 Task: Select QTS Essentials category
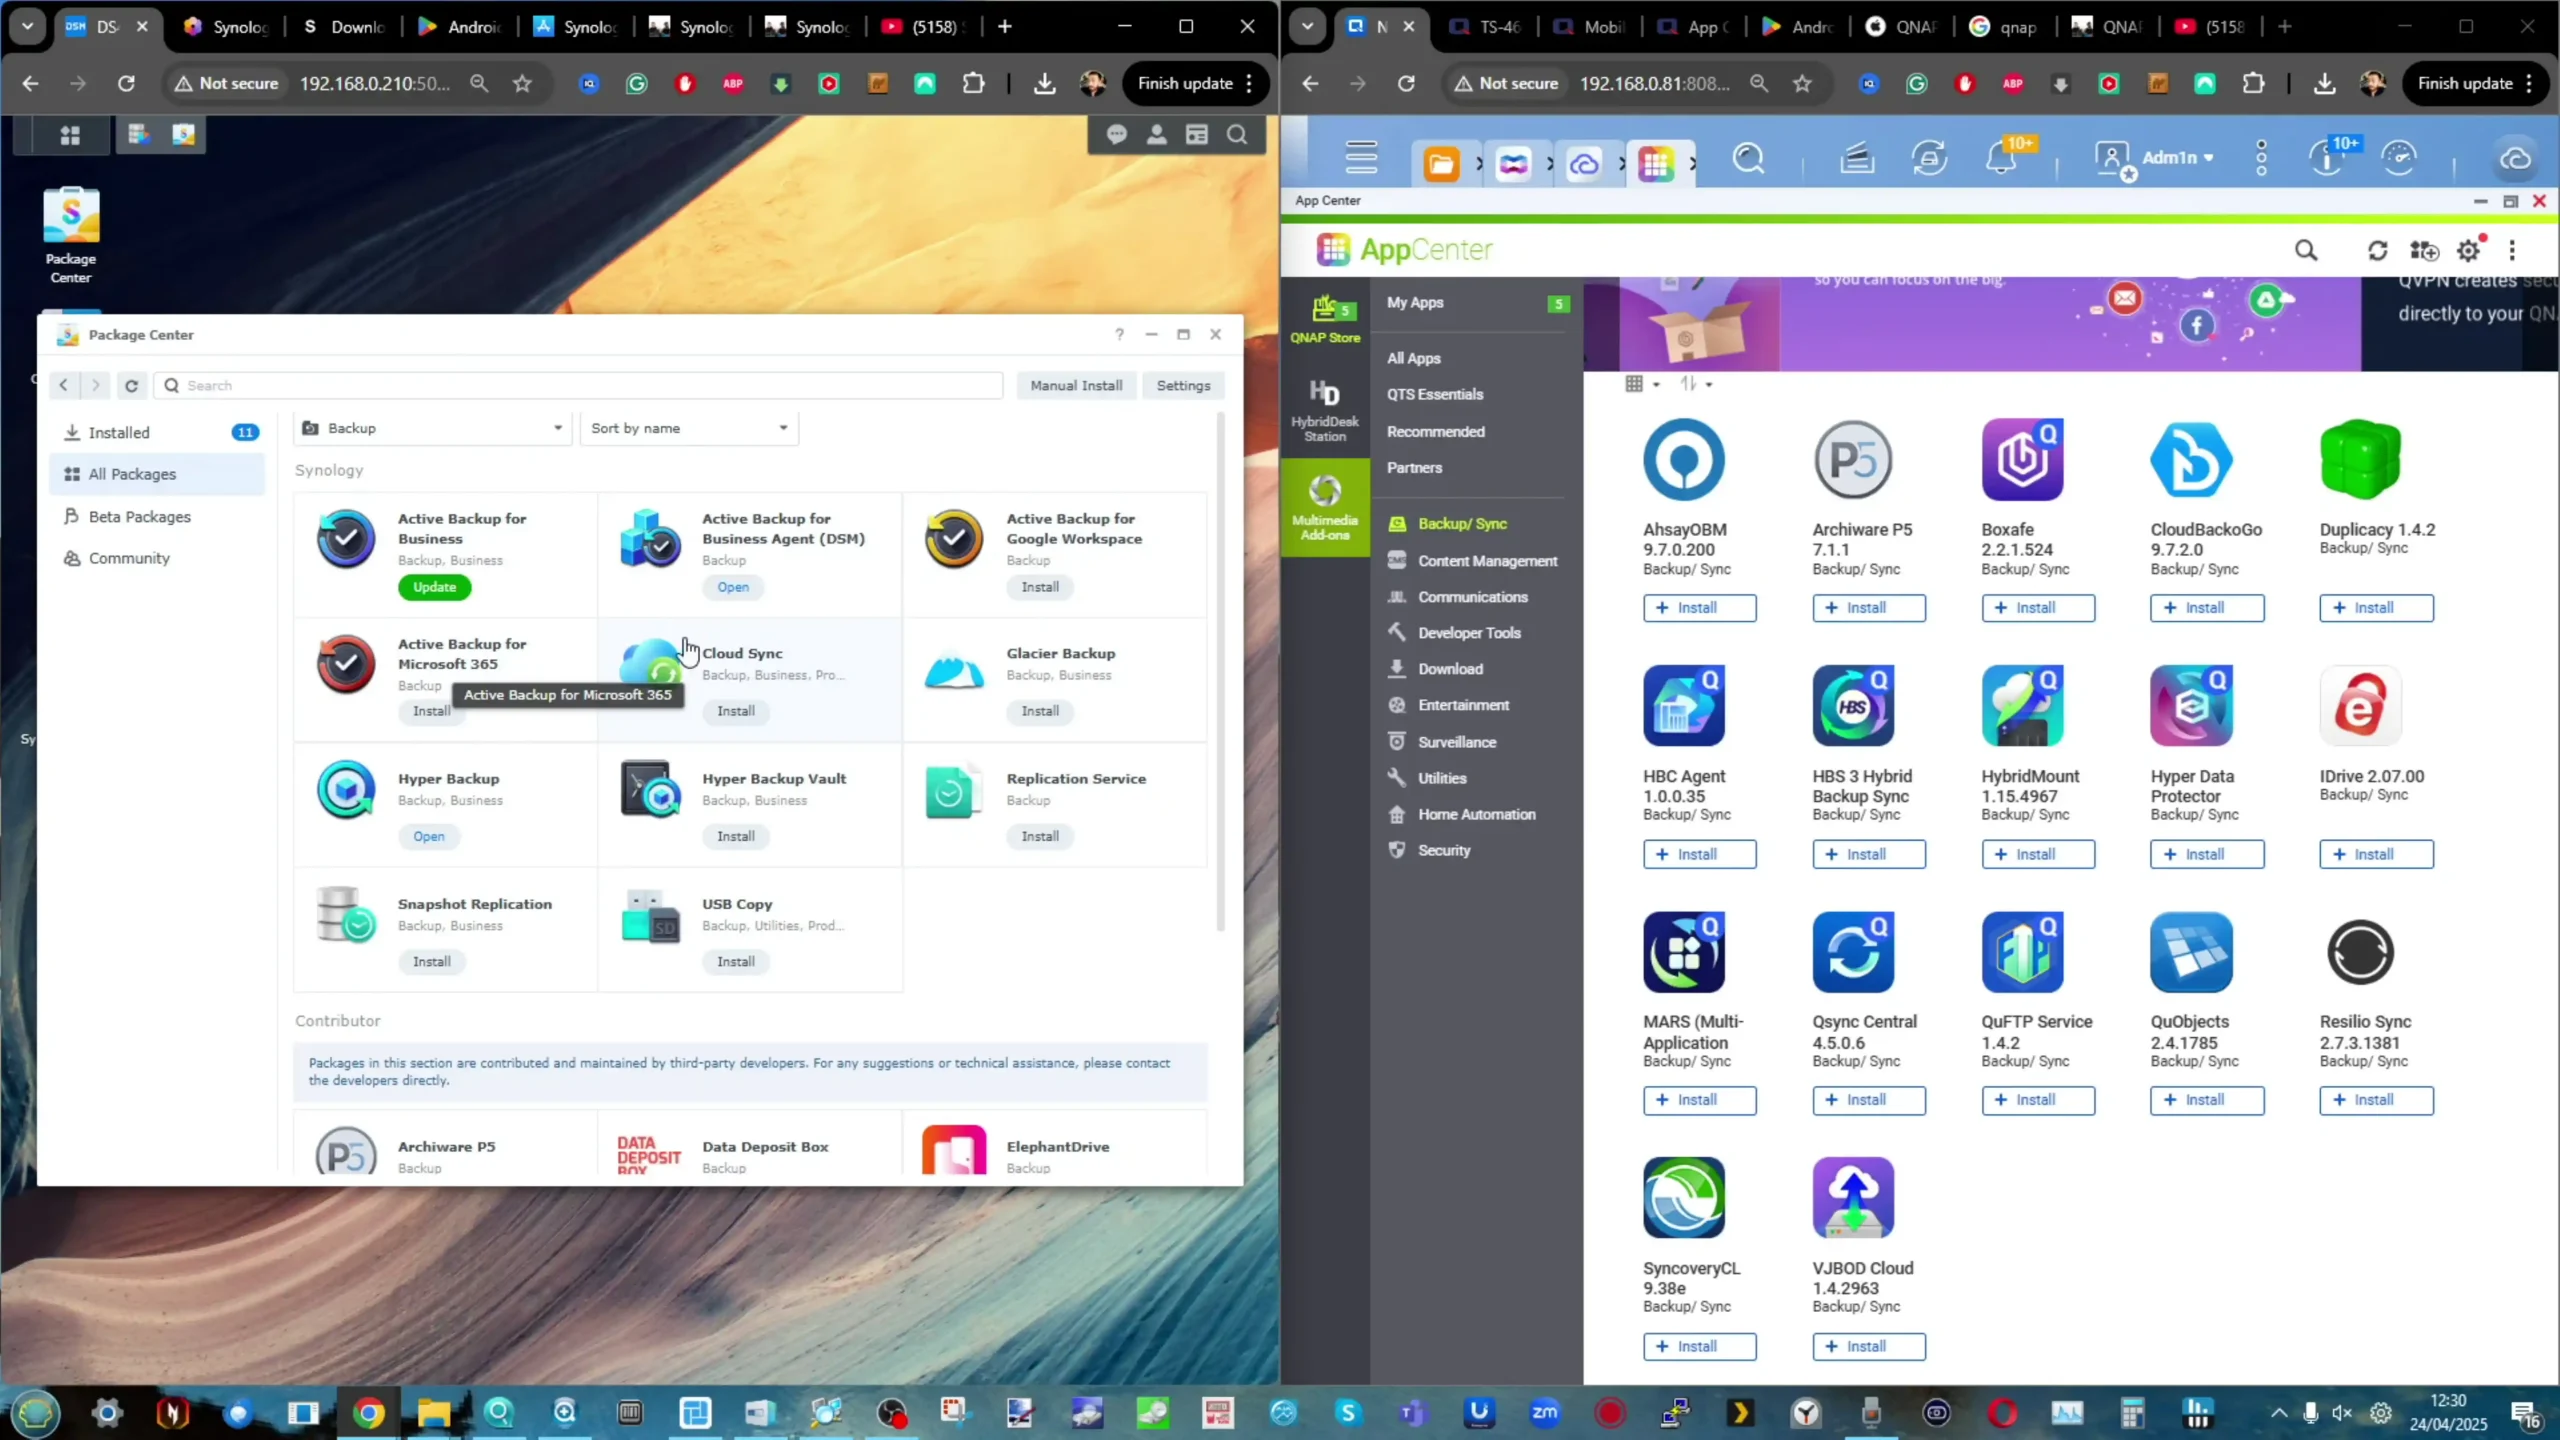point(1434,394)
